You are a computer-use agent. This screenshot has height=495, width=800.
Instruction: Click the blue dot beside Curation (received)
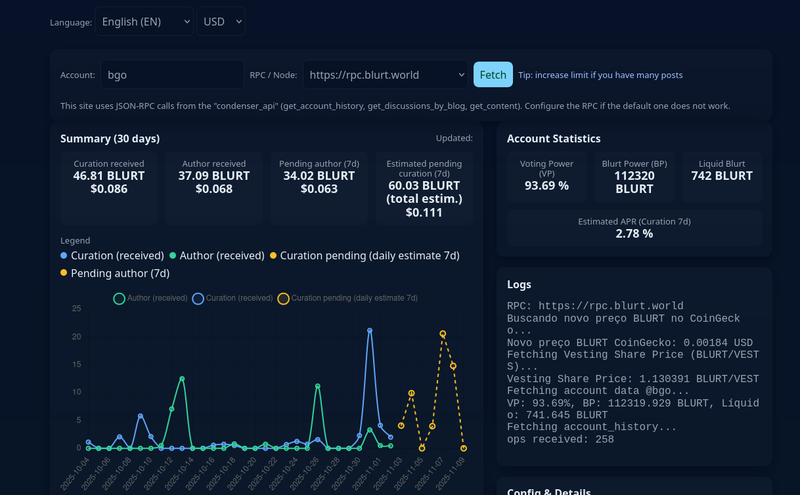(65, 256)
